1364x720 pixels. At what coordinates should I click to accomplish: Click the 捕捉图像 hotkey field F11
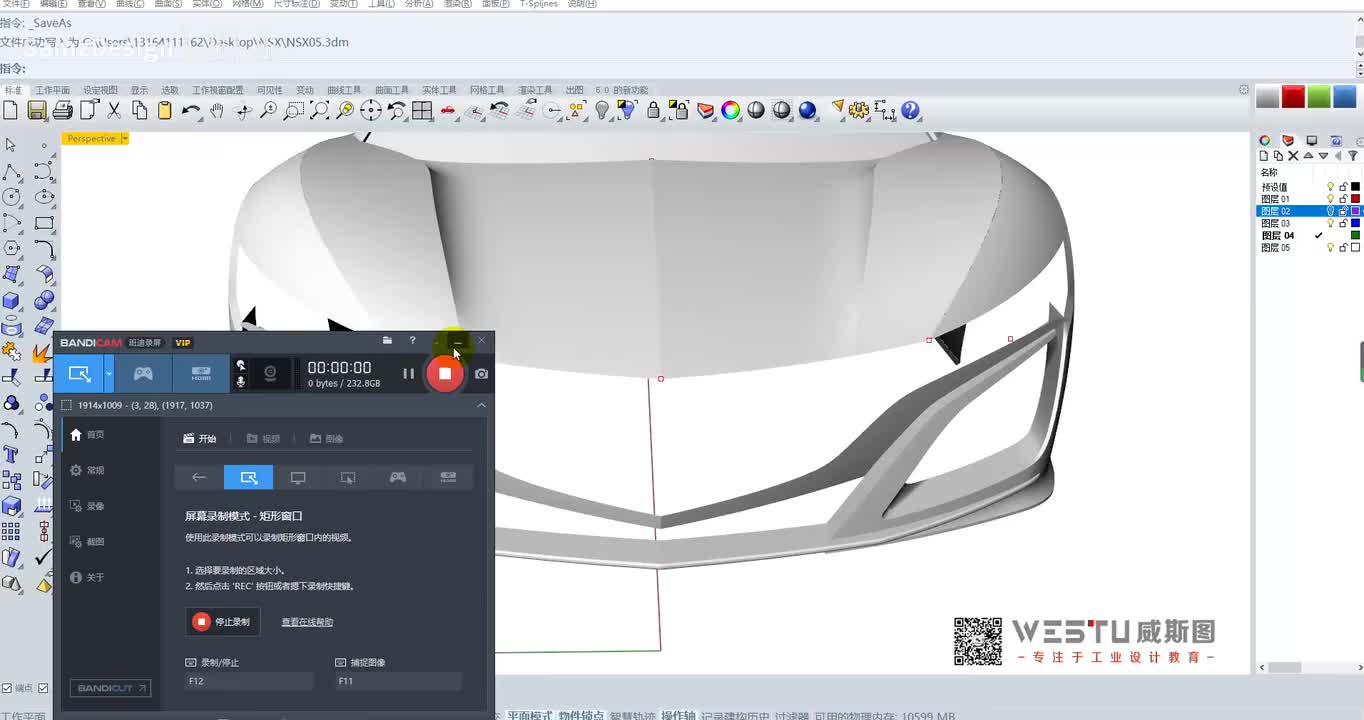pos(399,681)
